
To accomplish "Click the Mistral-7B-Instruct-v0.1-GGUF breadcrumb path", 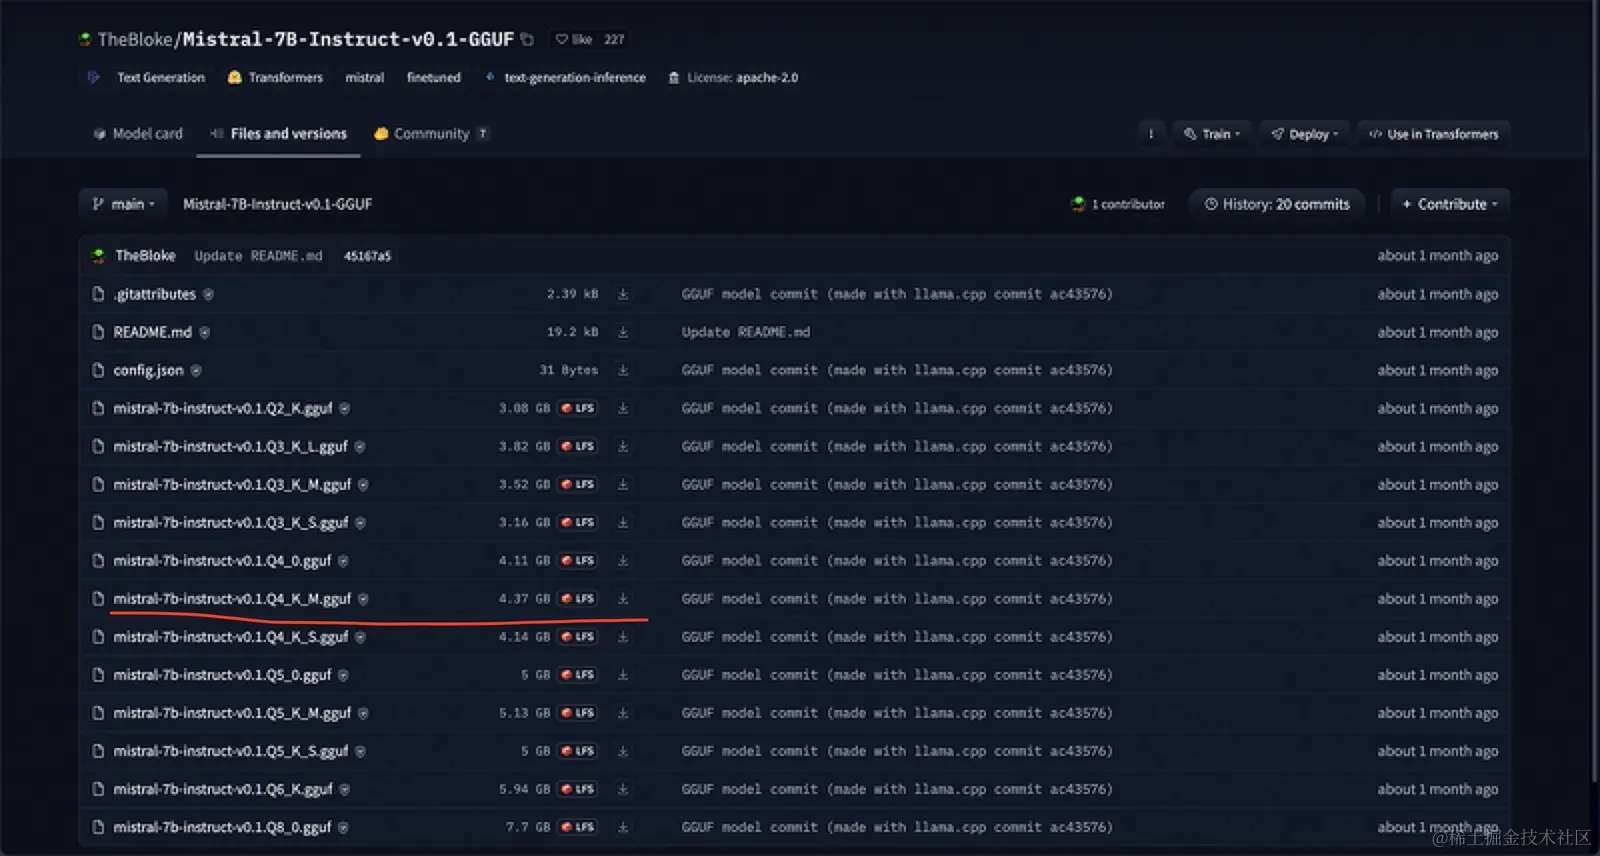I will pyautogui.click(x=277, y=204).
